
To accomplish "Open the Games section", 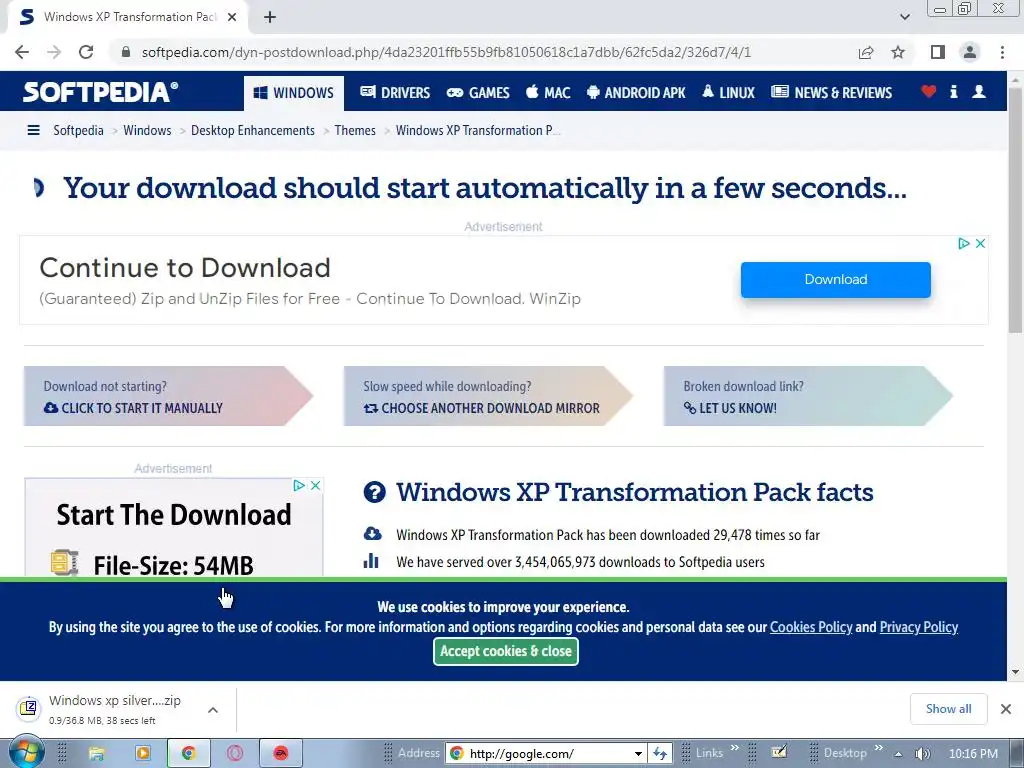I will (x=478, y=93).
